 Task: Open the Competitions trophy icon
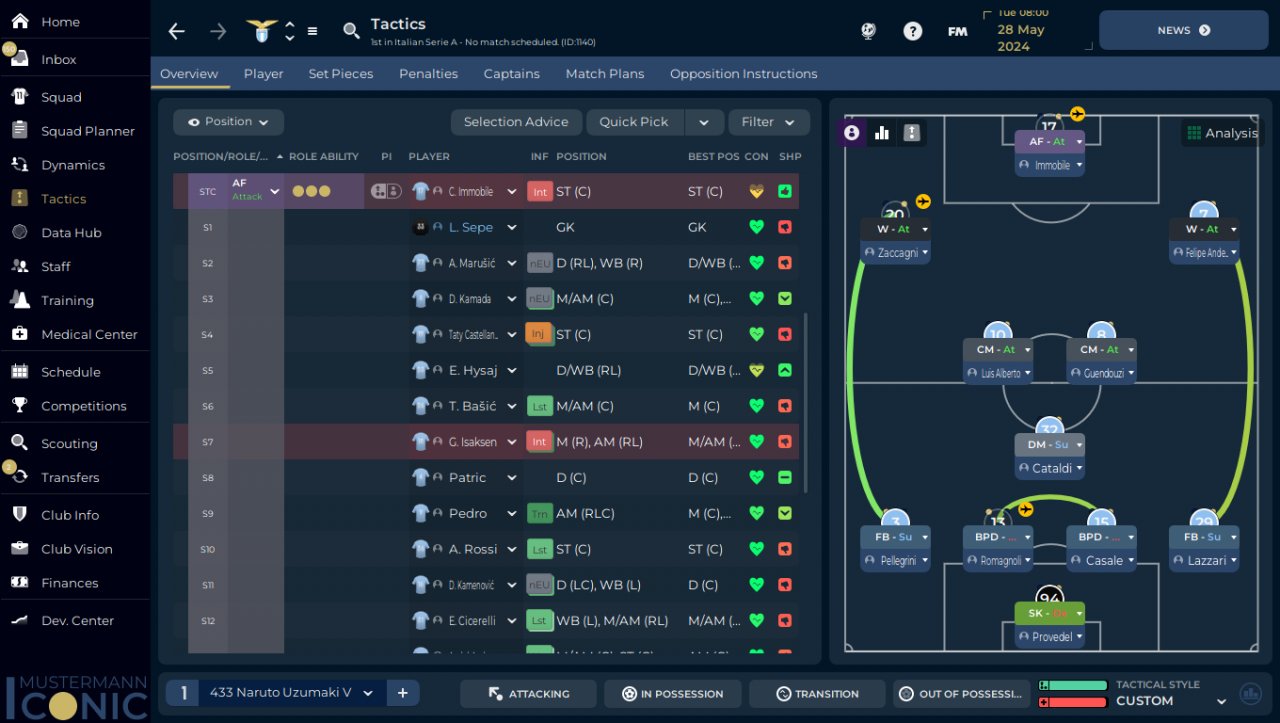pos(20,406)
